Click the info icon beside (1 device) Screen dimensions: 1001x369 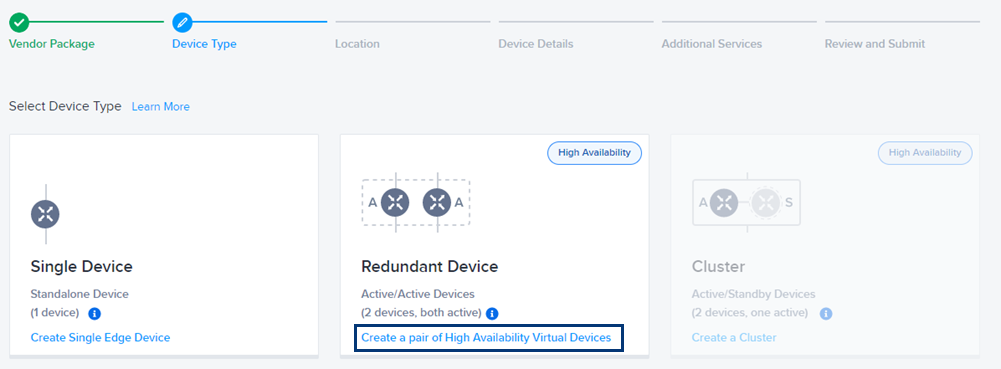pyautogui.click(x=94, y=313)
